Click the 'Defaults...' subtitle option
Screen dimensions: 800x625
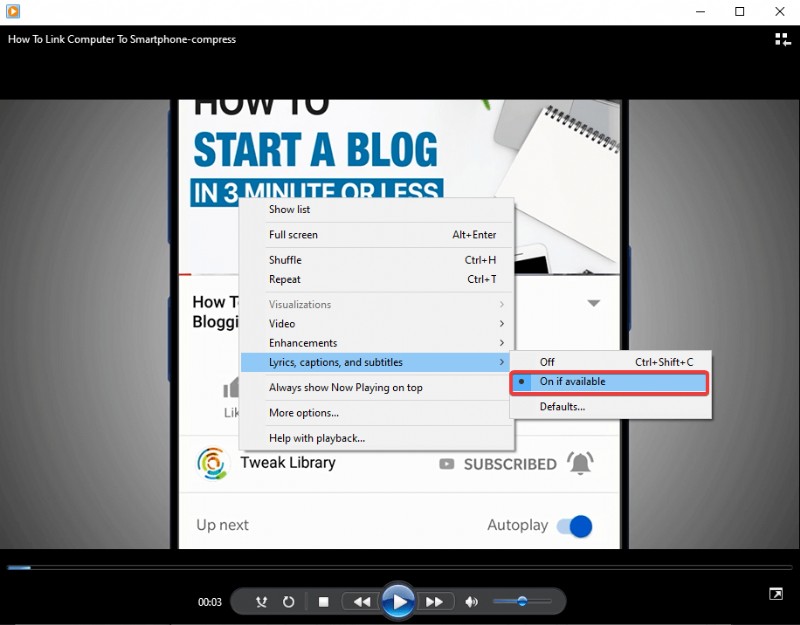click(562, 407)
